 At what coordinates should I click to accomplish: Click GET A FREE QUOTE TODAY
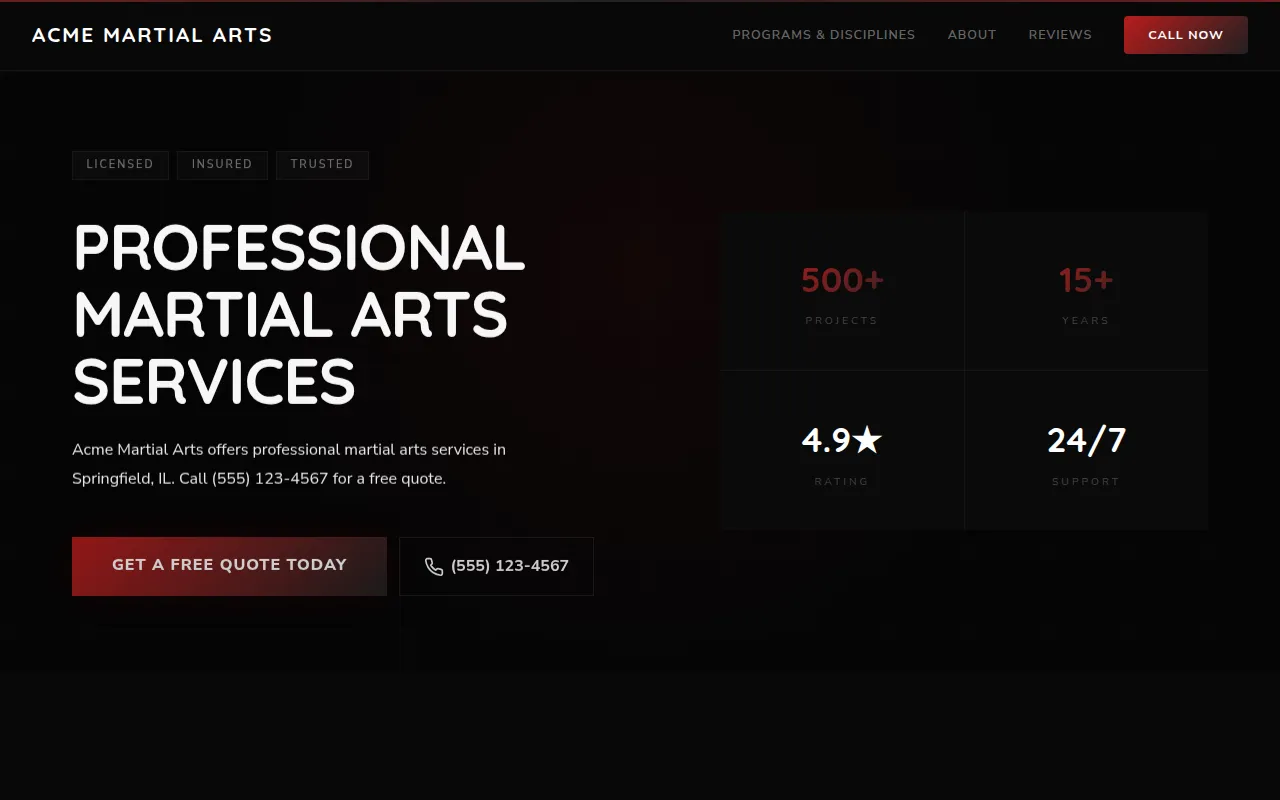point(229,565)
